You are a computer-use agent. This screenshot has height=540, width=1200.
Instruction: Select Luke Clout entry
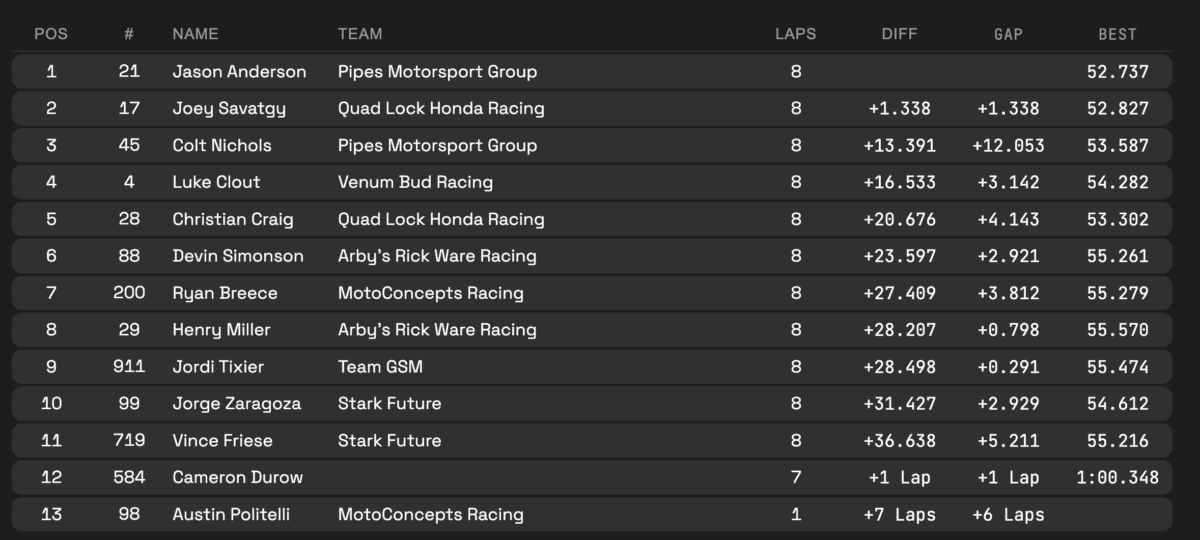click(x=216, y=183)
